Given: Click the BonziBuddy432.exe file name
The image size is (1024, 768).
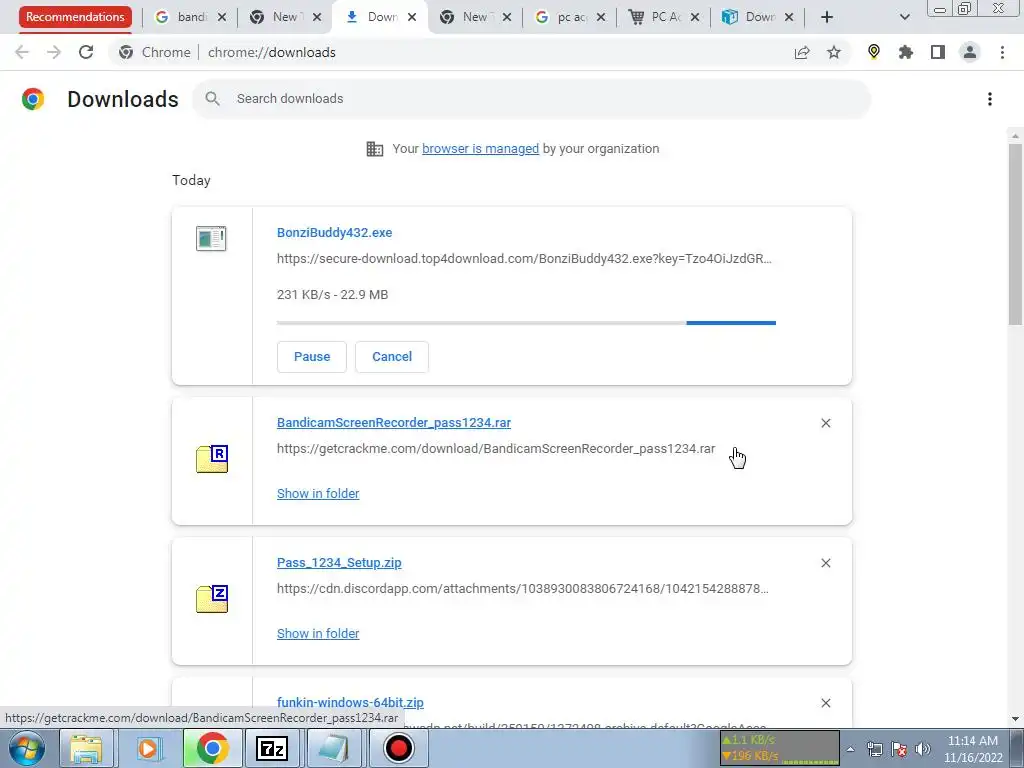Looking at the screenshot, I should click(334, 232).
